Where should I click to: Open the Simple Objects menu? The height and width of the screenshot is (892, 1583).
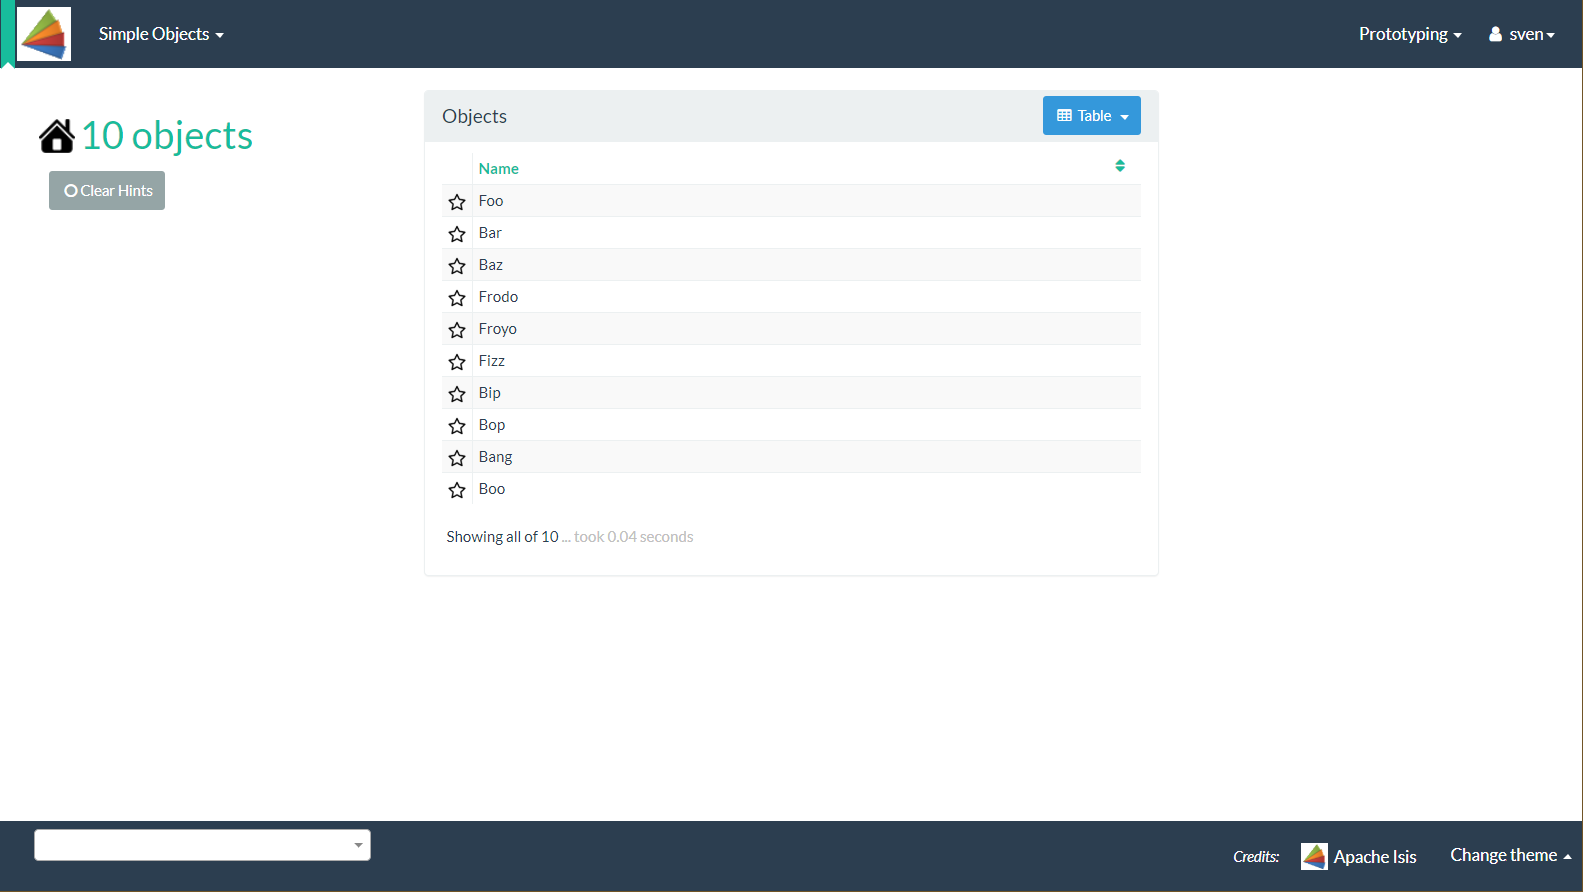coord(160,34)
